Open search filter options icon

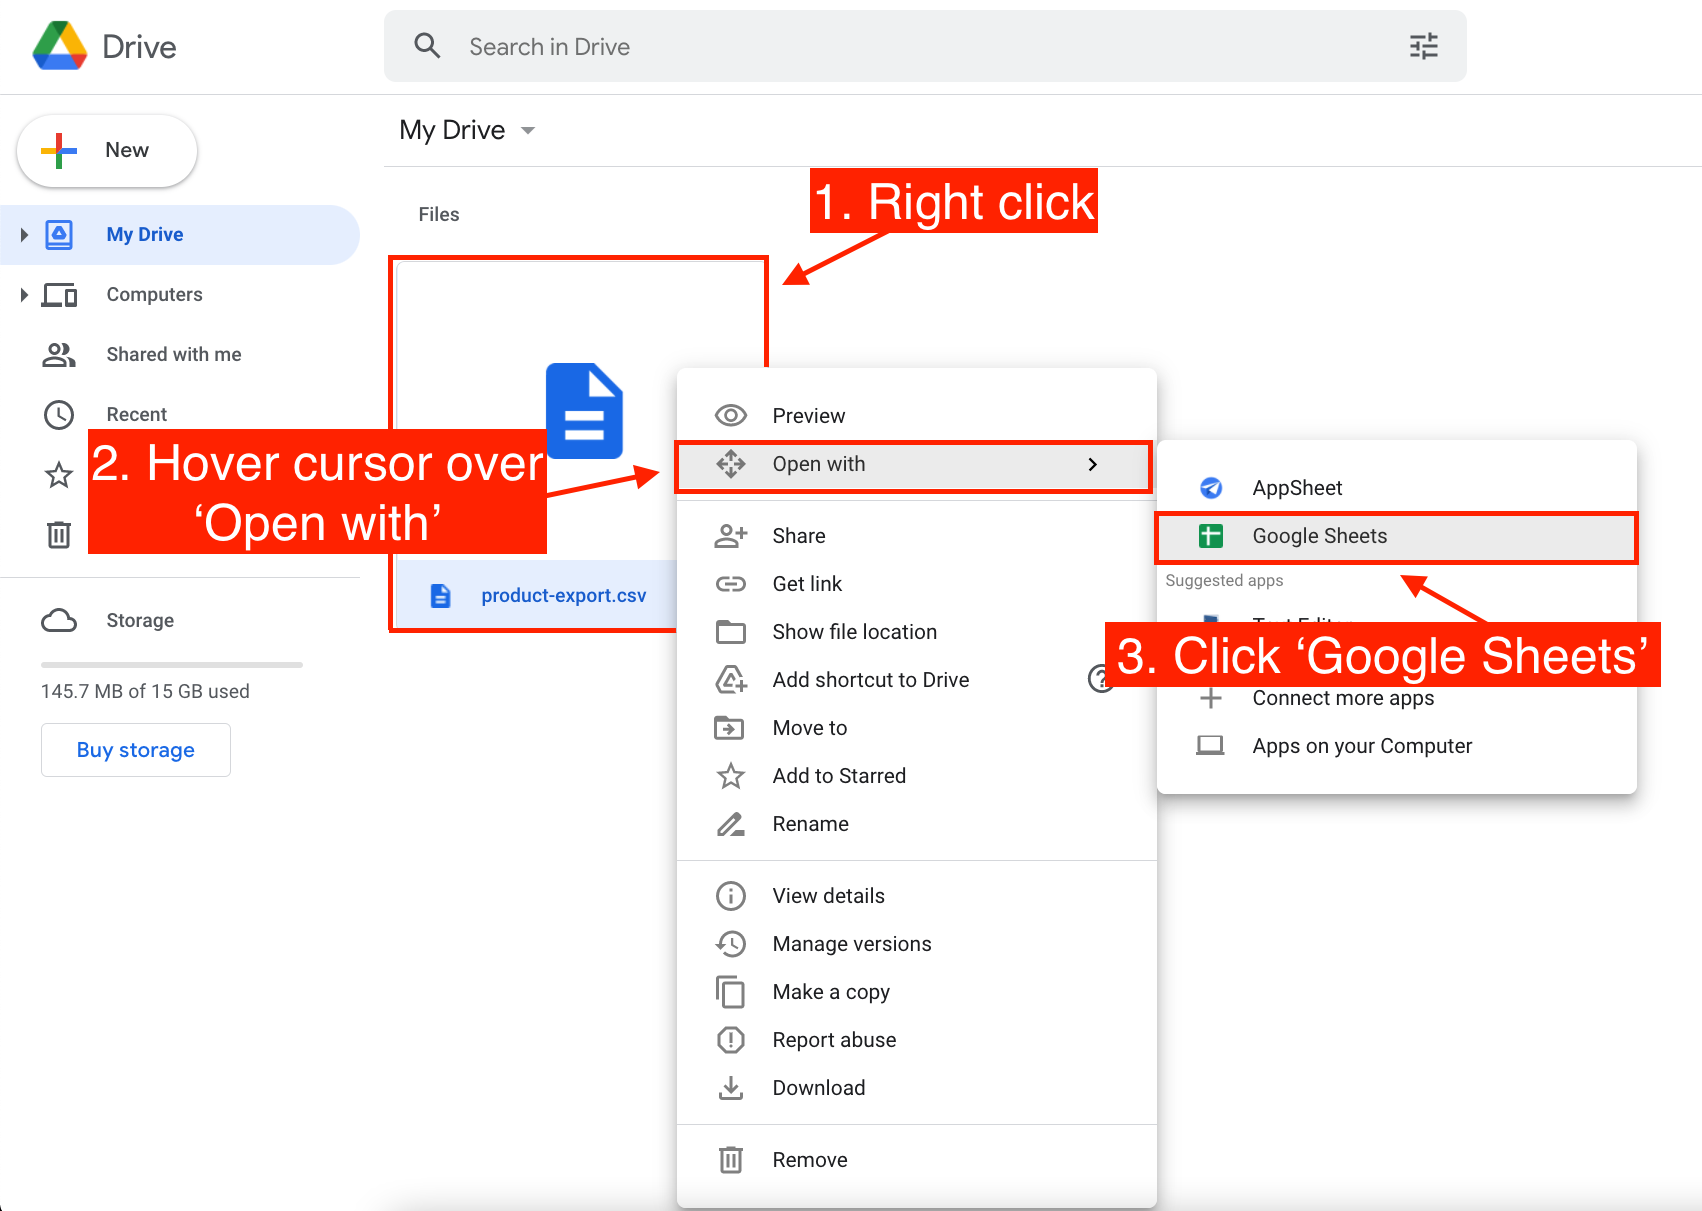click(1423, 46)
